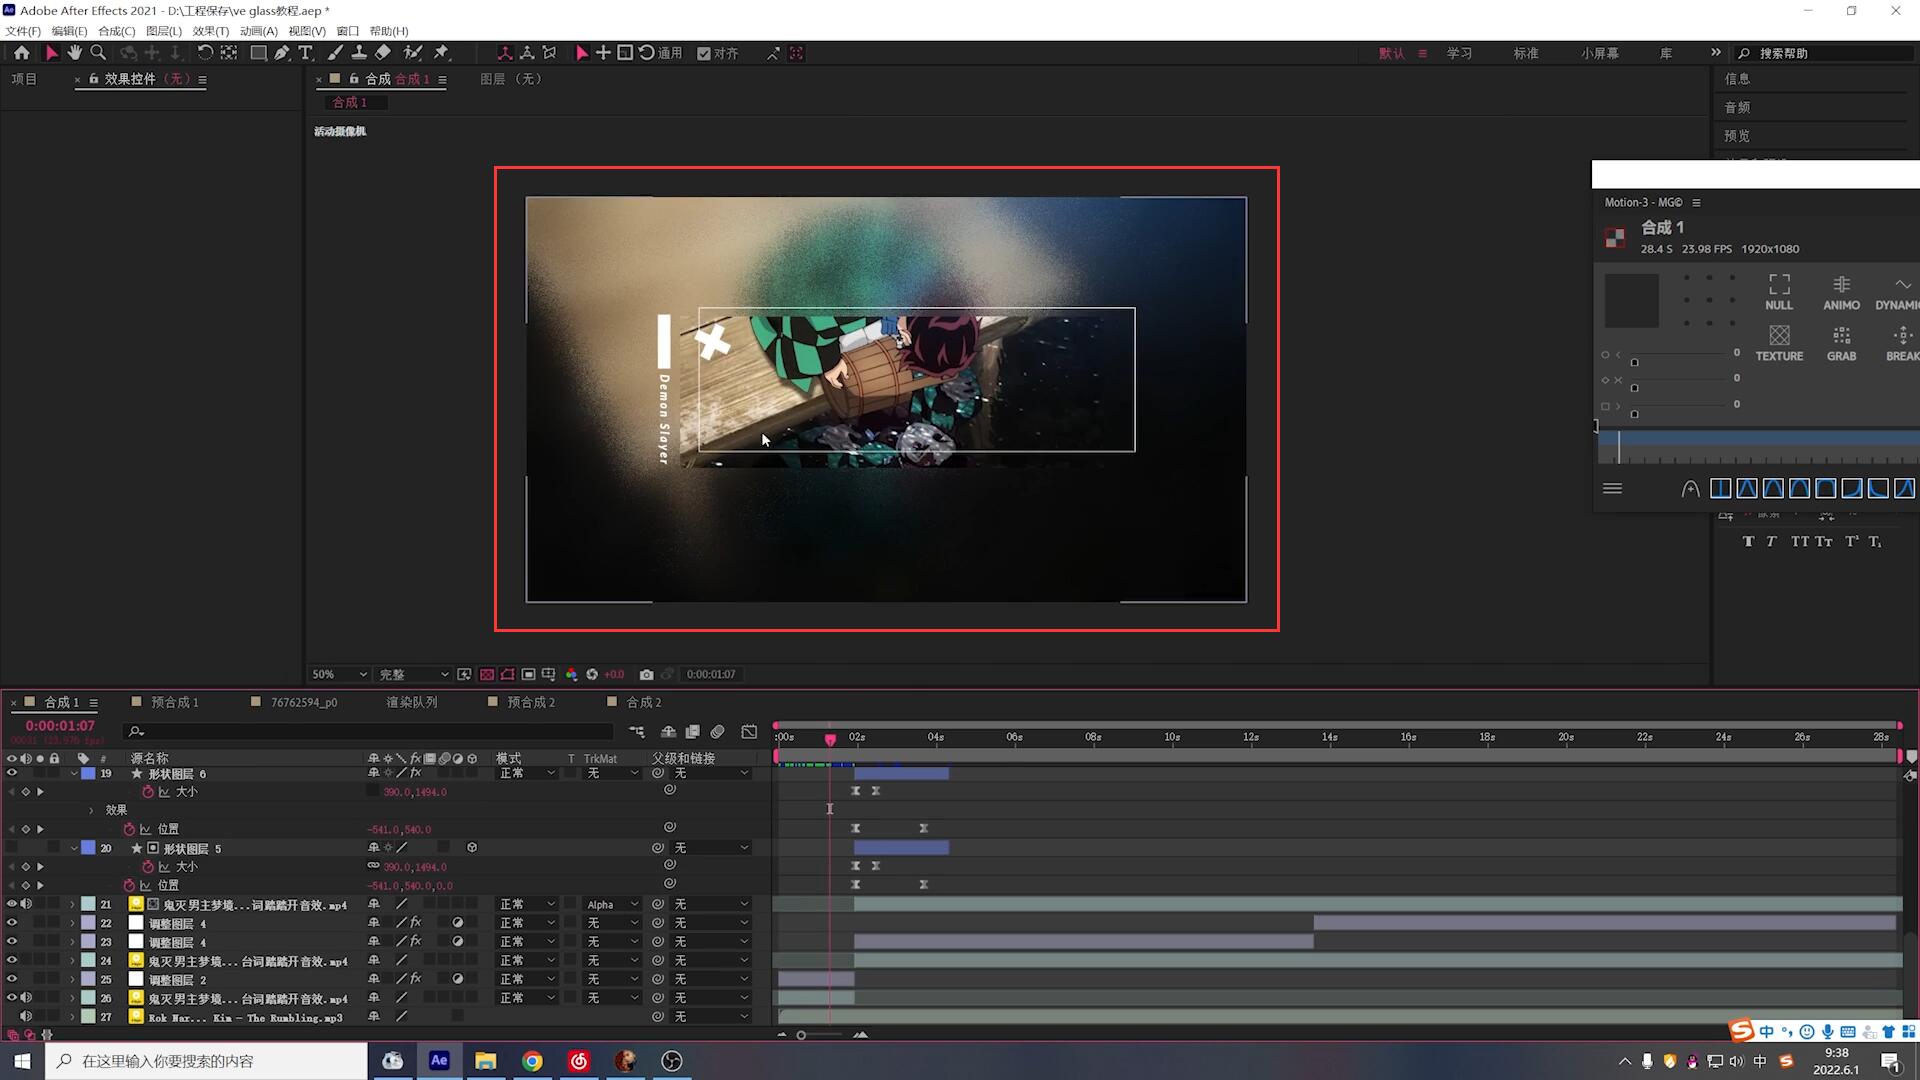Image resolution: width=1920 pixels, height=1080 pixels.
Task: Toggle stopwatch for 形状图层 6 大小
Action: 148,791
